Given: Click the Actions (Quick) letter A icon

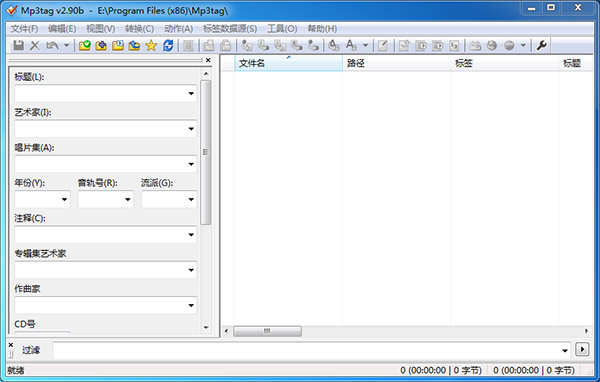Looking at the screenshot, I should click(351, 46).
